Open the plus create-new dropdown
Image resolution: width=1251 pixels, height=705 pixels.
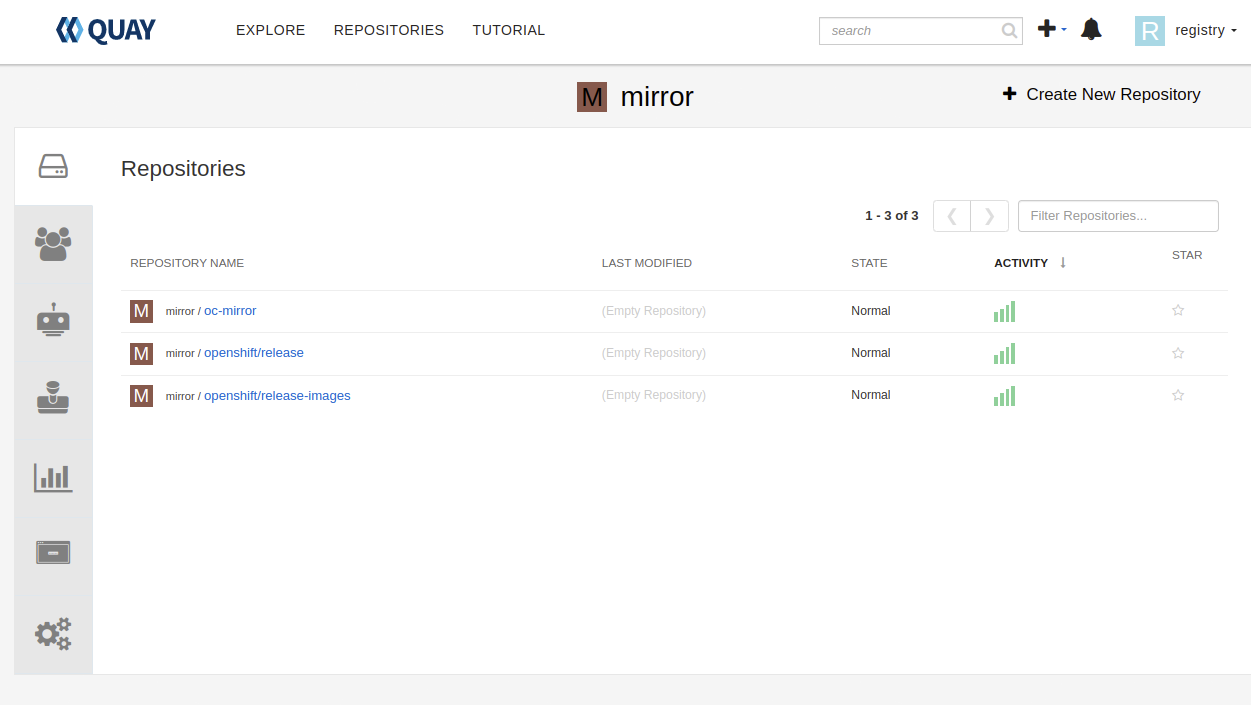[1052, 29]
